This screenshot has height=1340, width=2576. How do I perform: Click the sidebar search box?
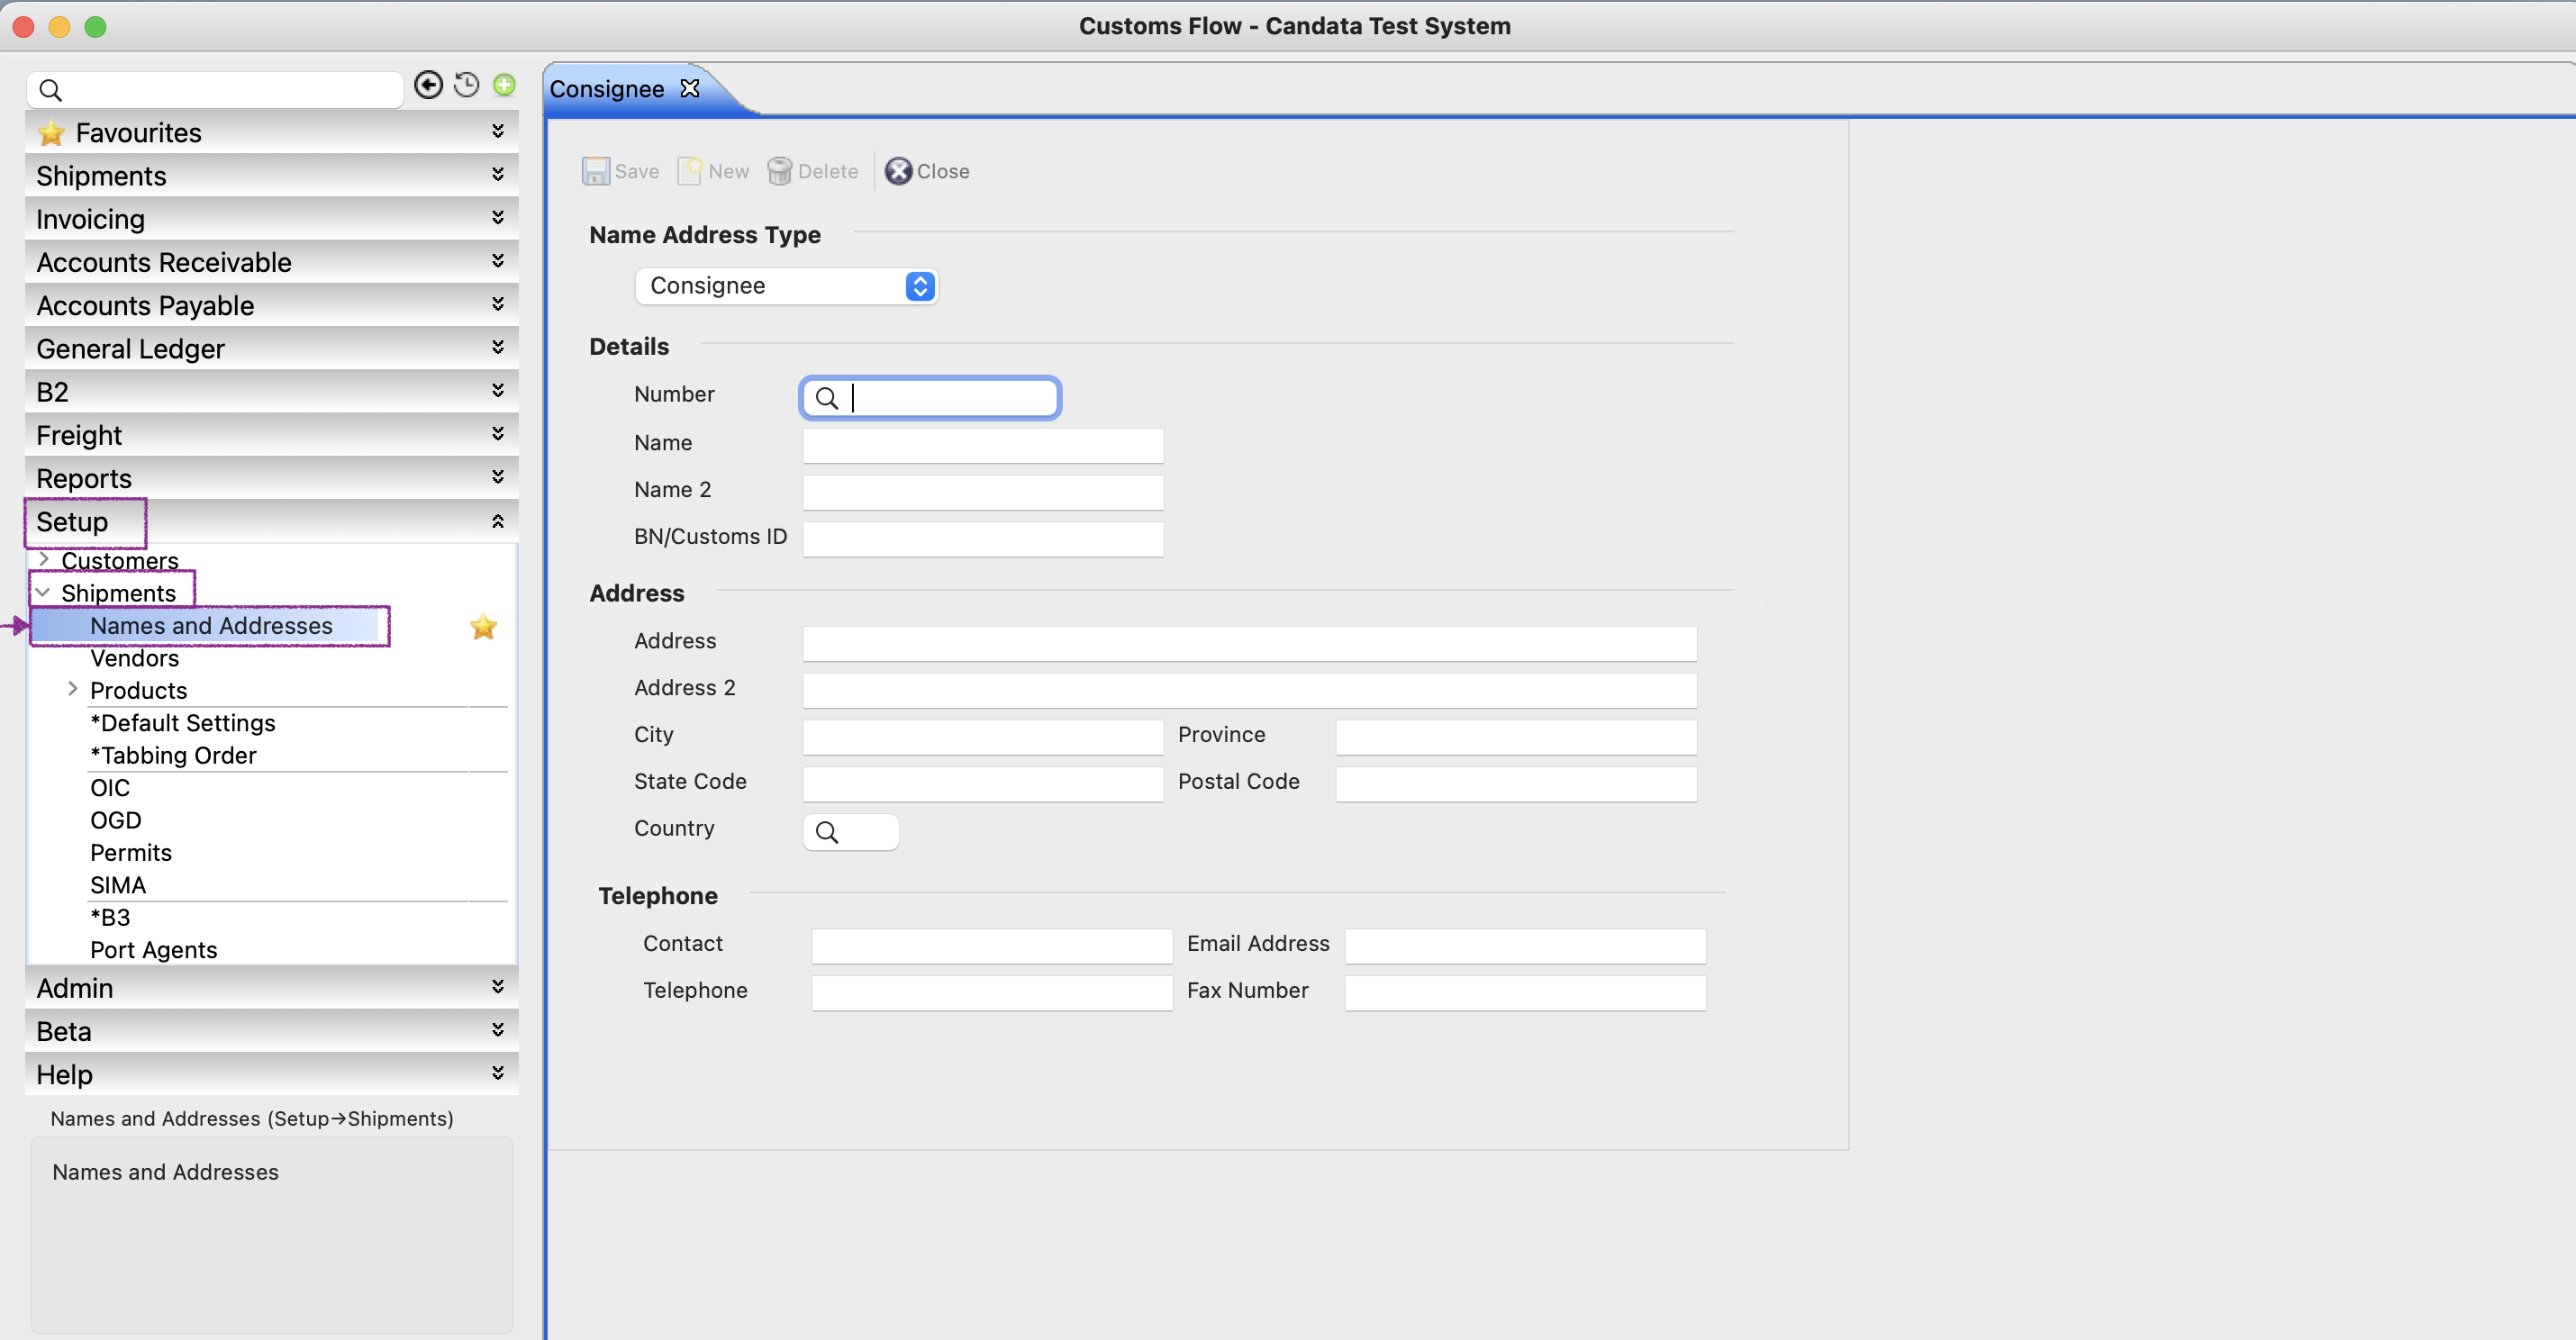(x=215, y=90)
